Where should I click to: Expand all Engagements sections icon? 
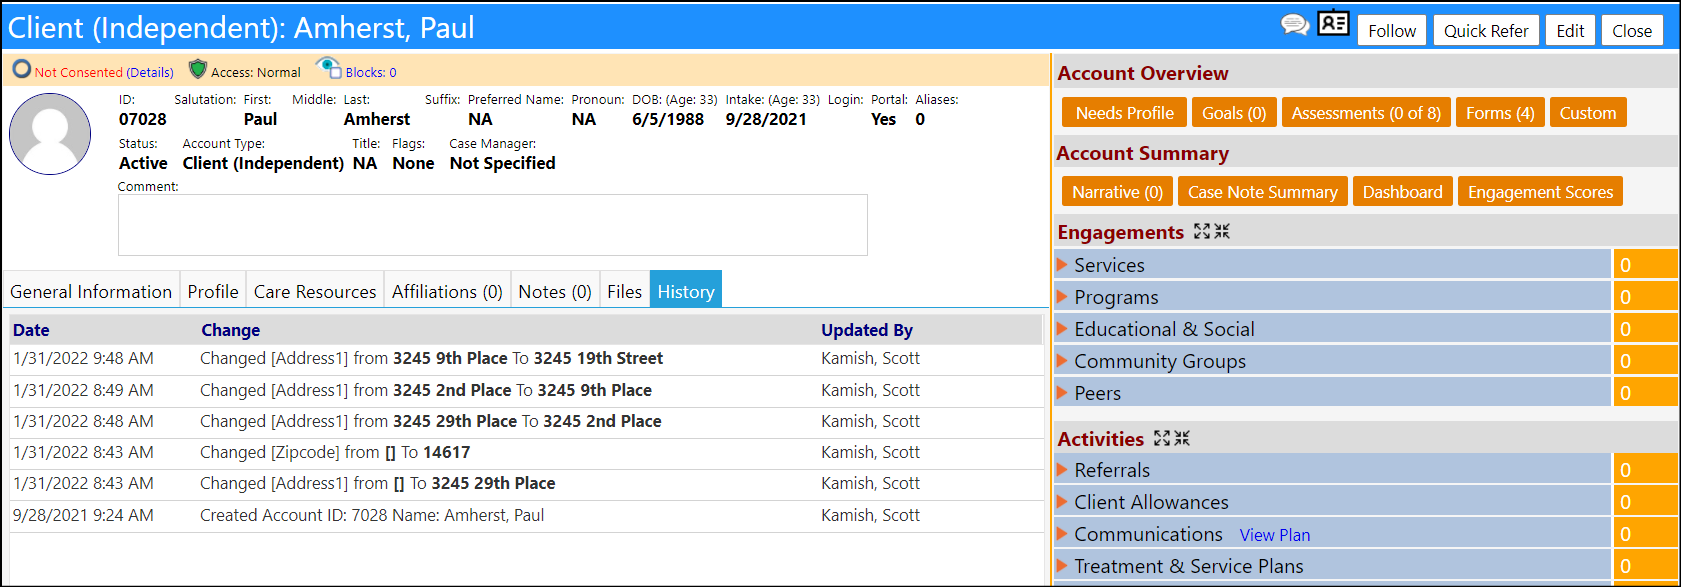click(x=1202, y=231)
